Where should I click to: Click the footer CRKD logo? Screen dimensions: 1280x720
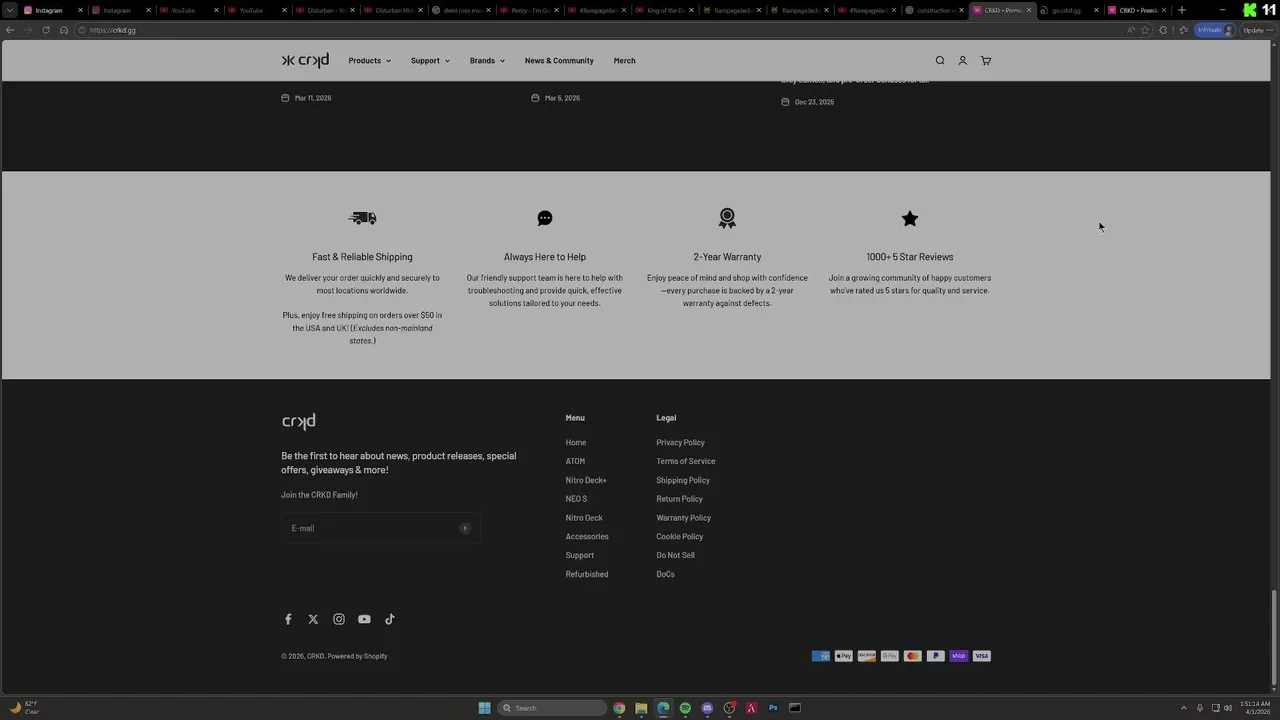tap(299, 421)
